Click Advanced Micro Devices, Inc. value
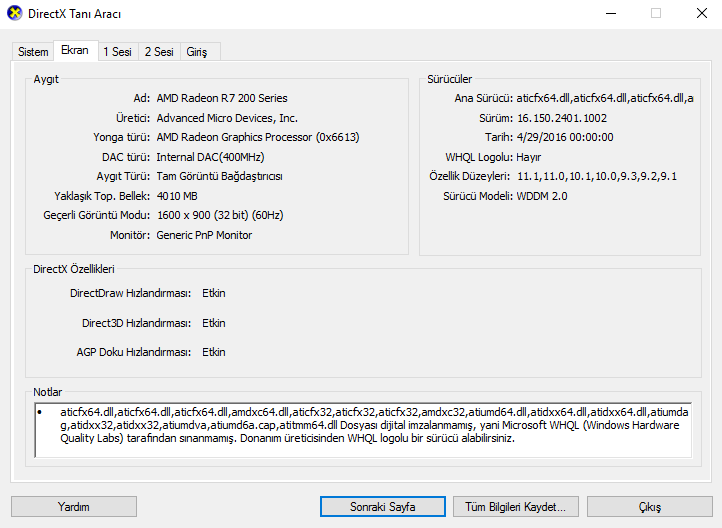This screenshot has height=528, width=722. pos(227,118)
